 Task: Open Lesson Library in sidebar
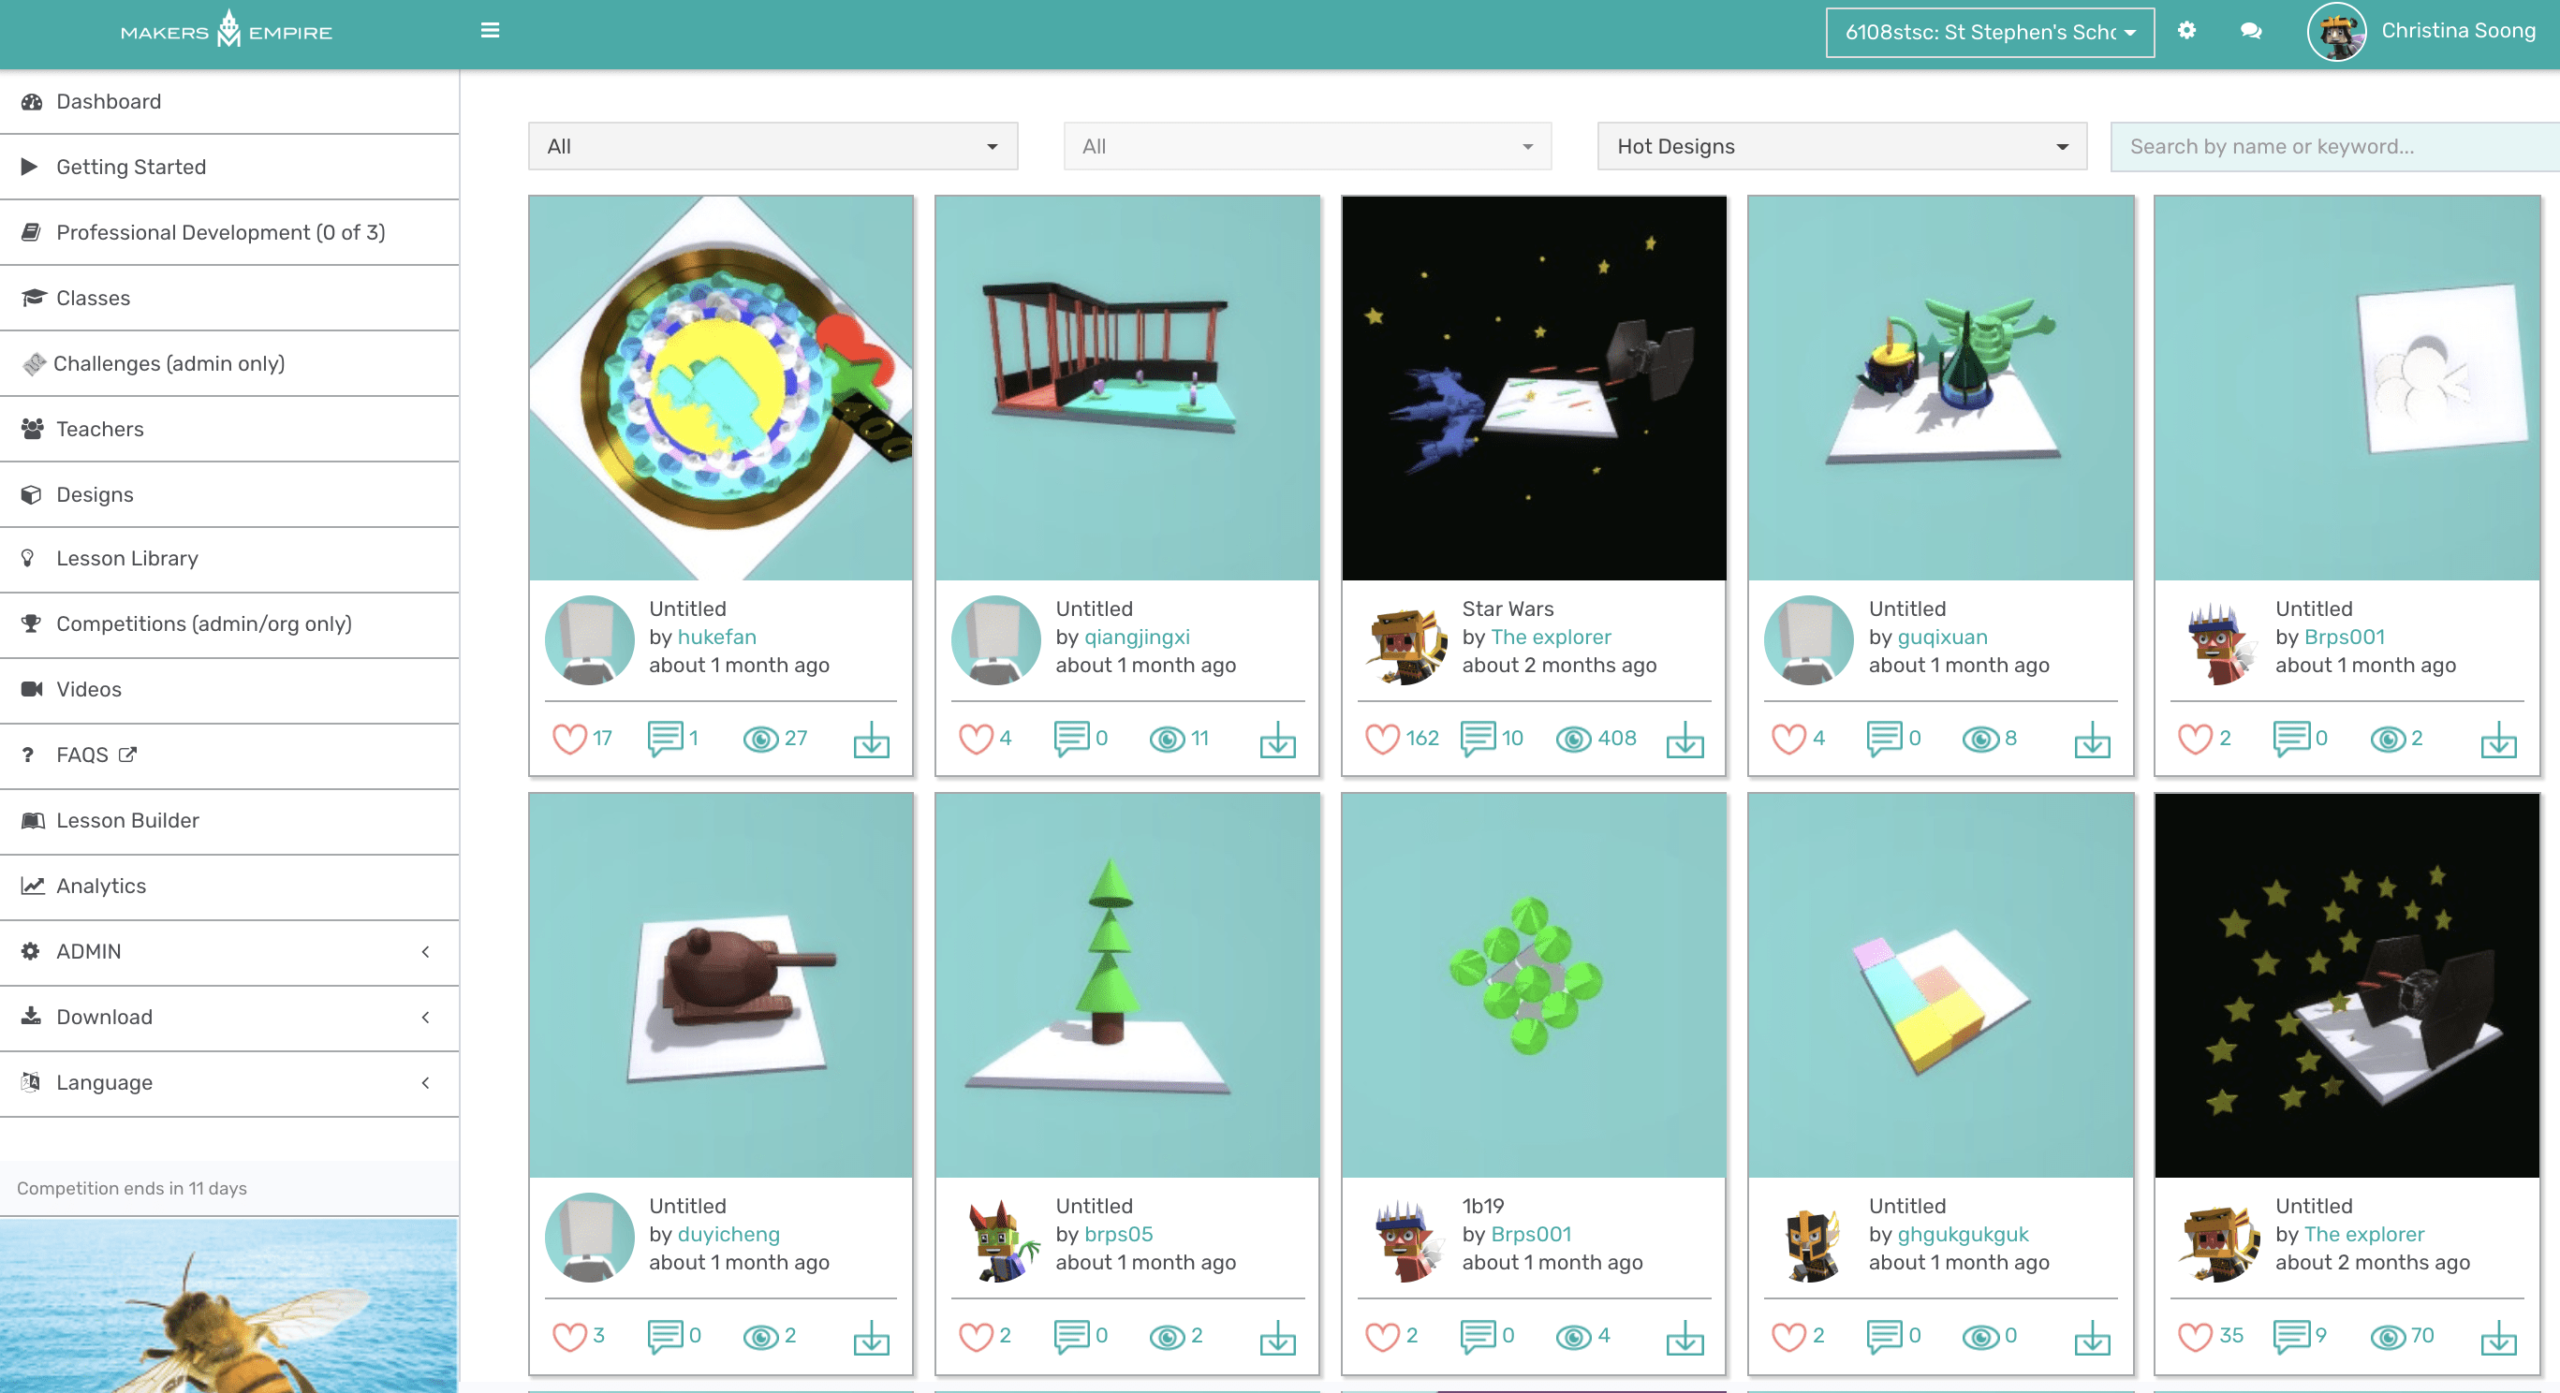coord(230,558)
